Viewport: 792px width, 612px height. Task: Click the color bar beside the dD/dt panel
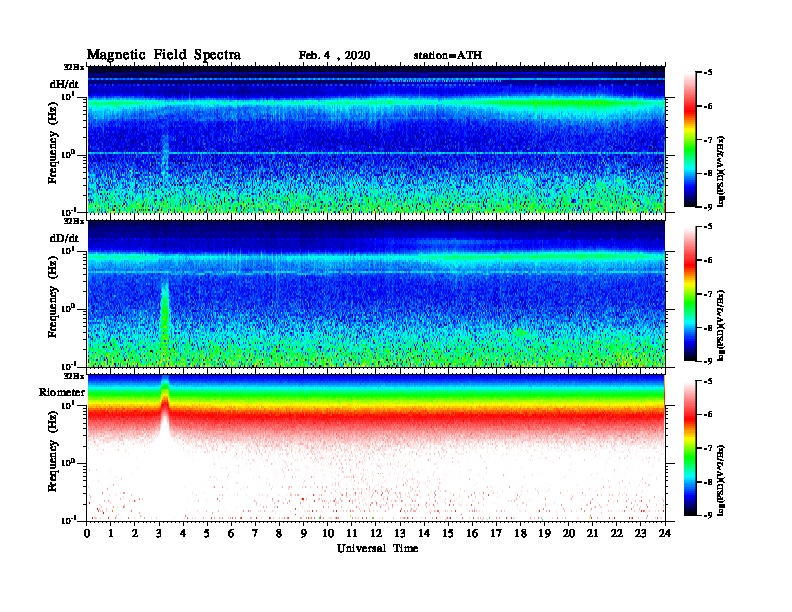690,293
